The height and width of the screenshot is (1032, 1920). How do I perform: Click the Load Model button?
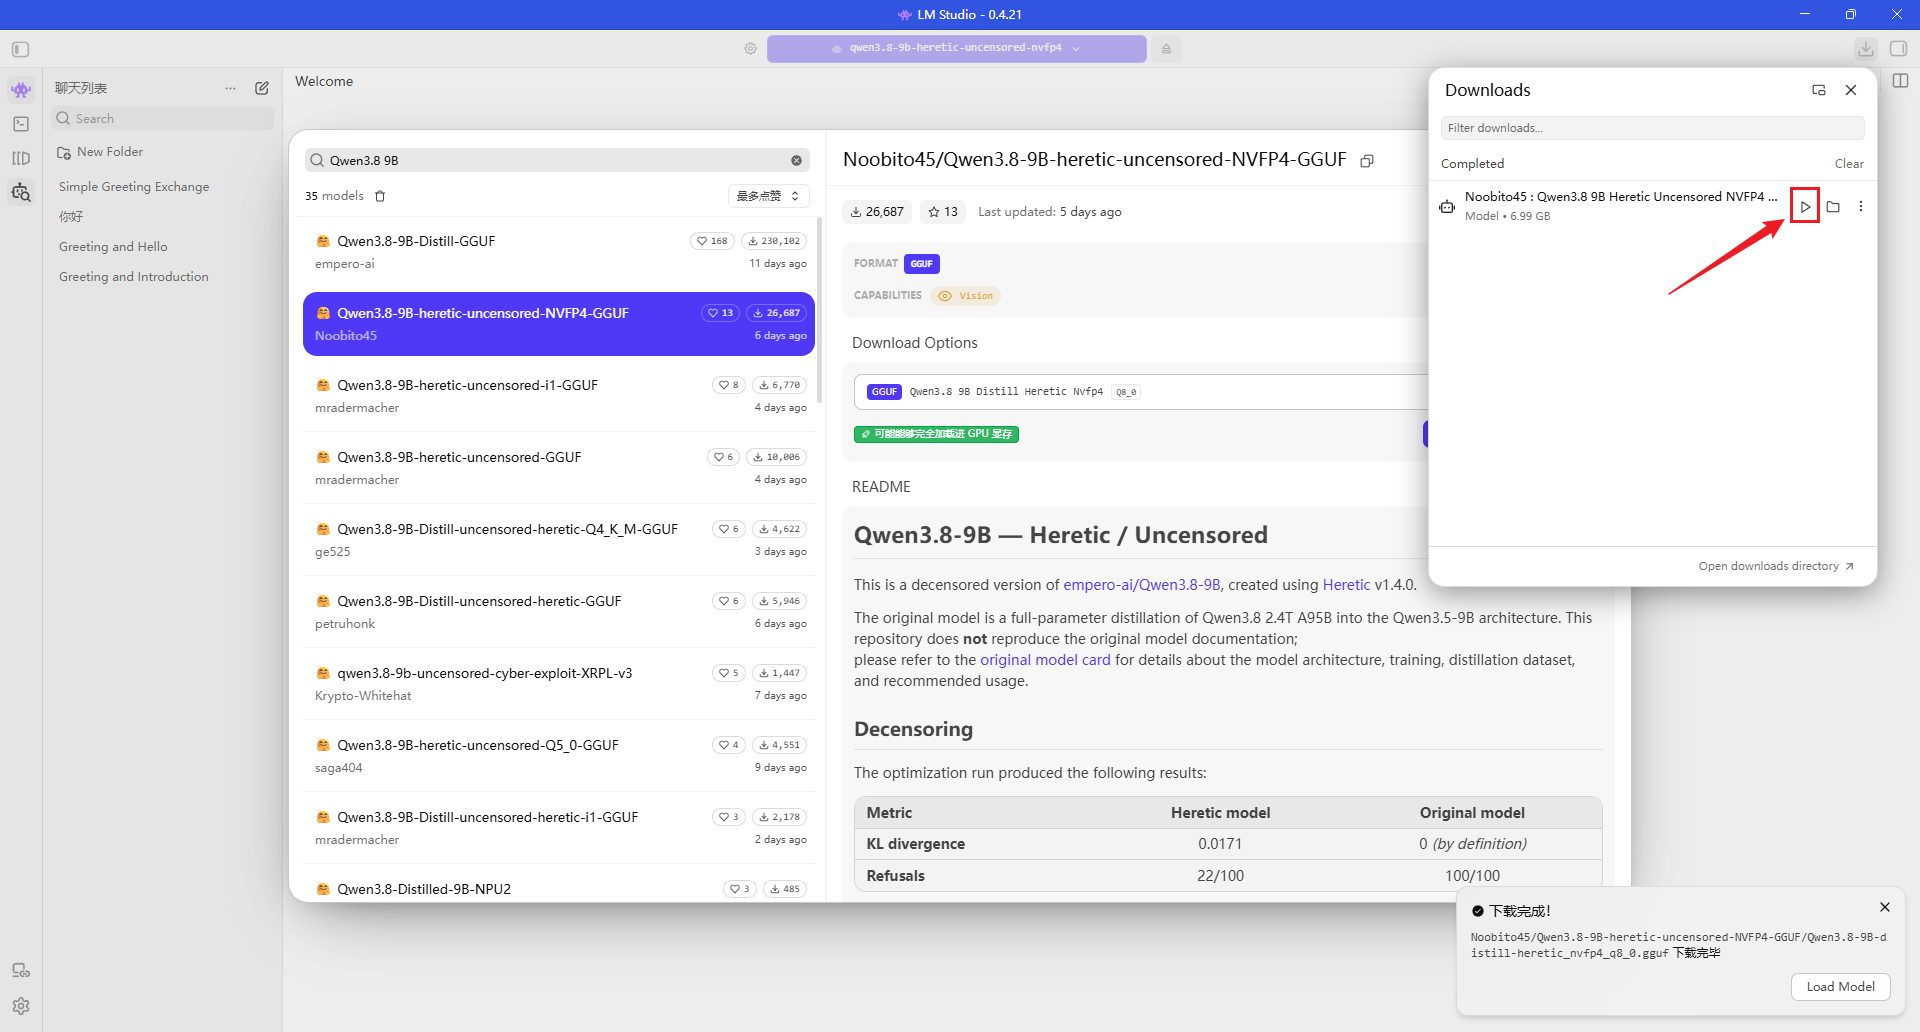pos(1840,987)
